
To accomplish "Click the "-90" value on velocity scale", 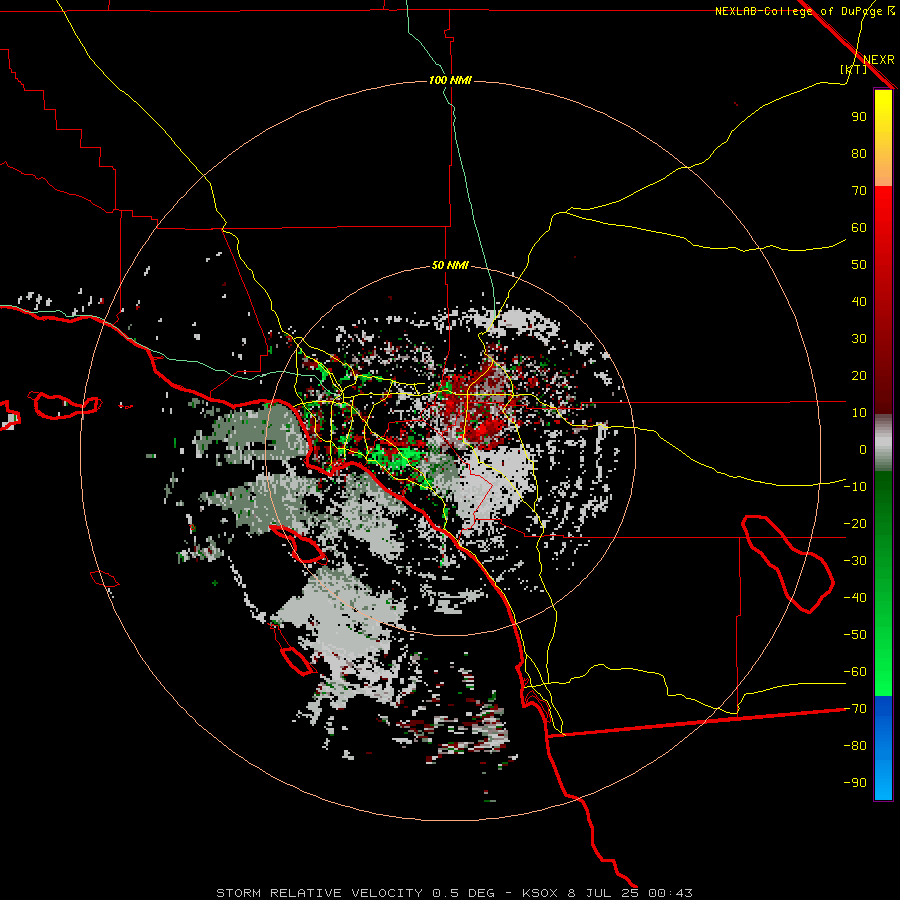I will tap(855, 783).
